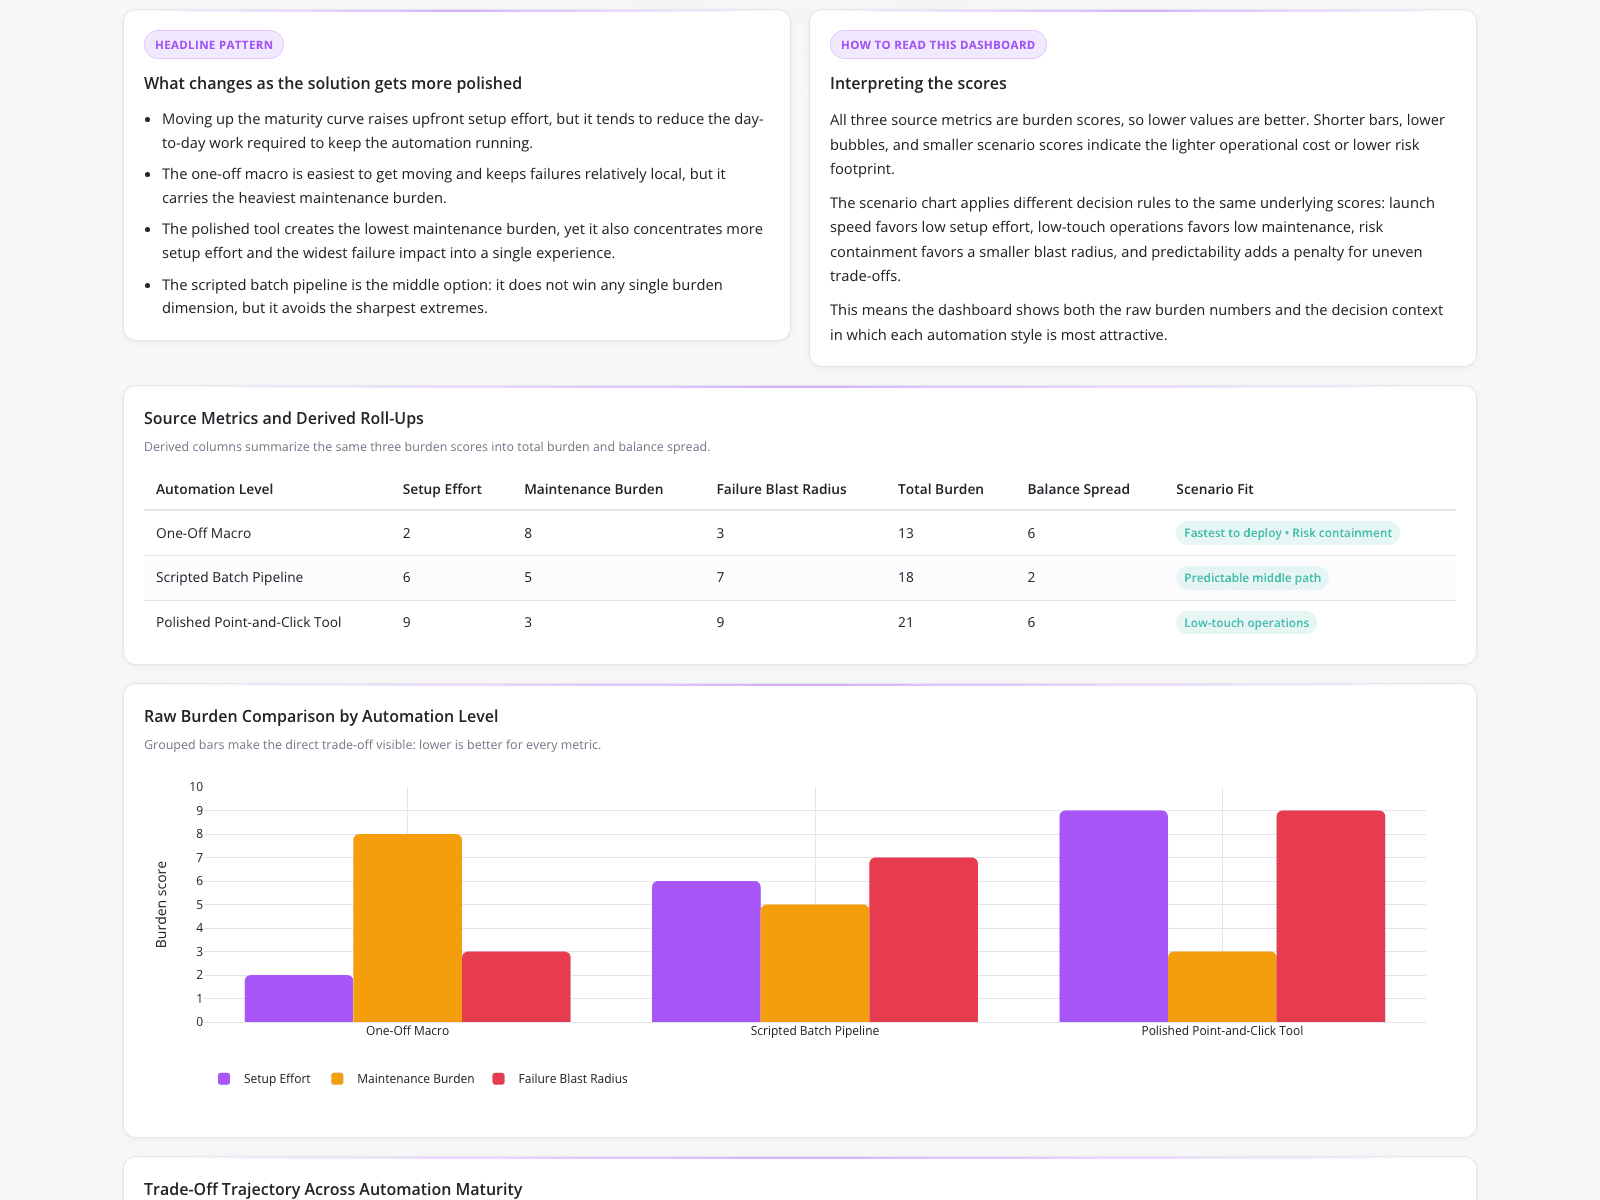Click the Interpreting the scores heading
Viewport: 1600px width, 1200px height.
click(x=918, y=83)
